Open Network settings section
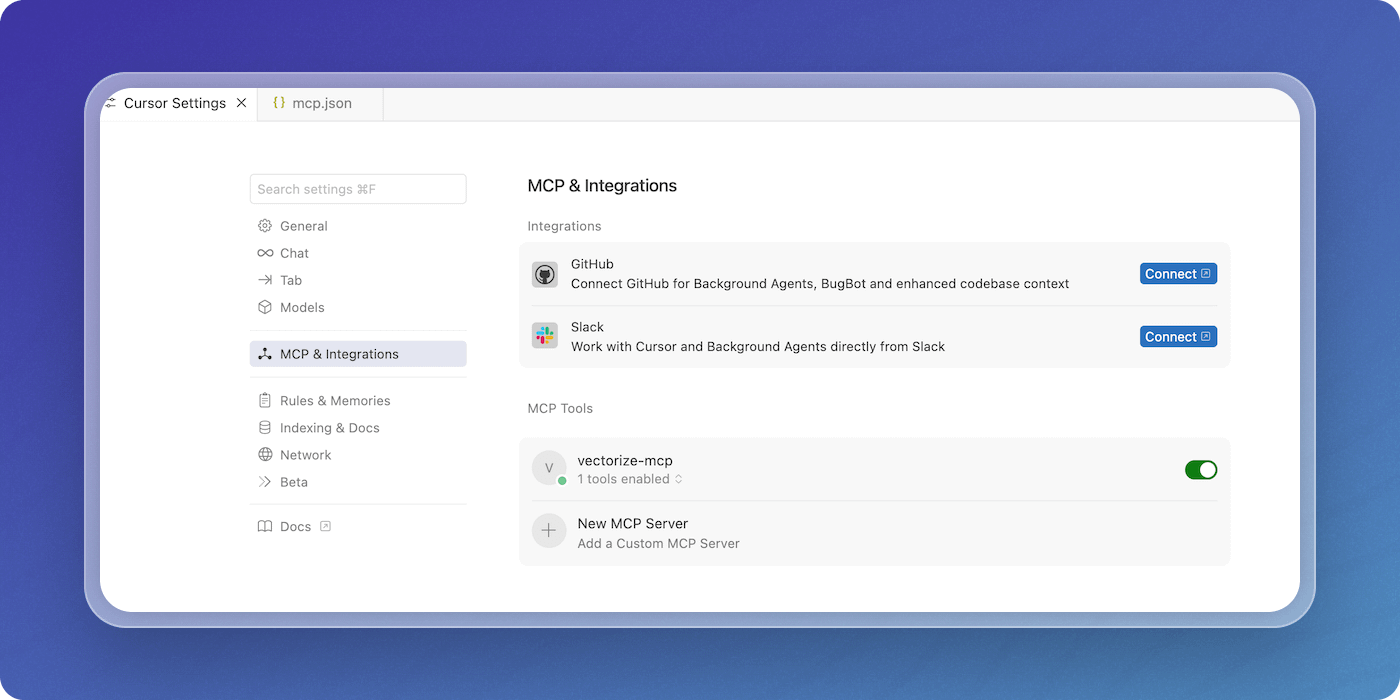Viewport: 1400px width, 700px height. (x=358, y=454)
